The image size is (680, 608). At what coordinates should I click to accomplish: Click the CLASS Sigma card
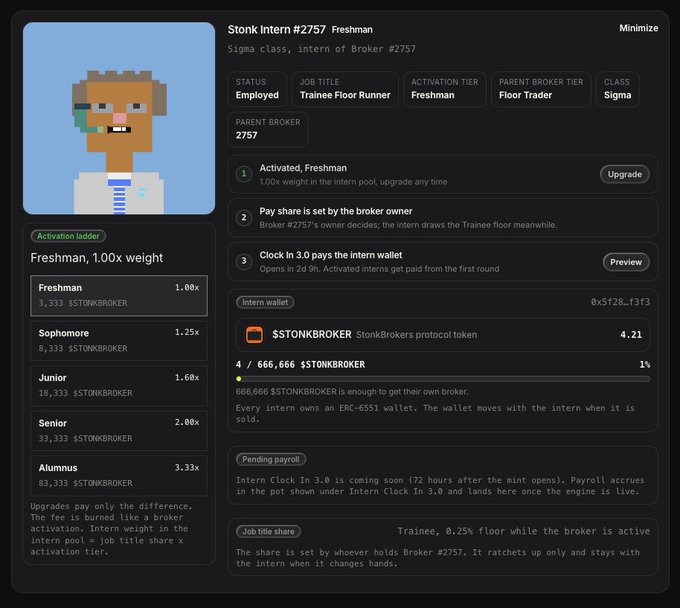618,89
